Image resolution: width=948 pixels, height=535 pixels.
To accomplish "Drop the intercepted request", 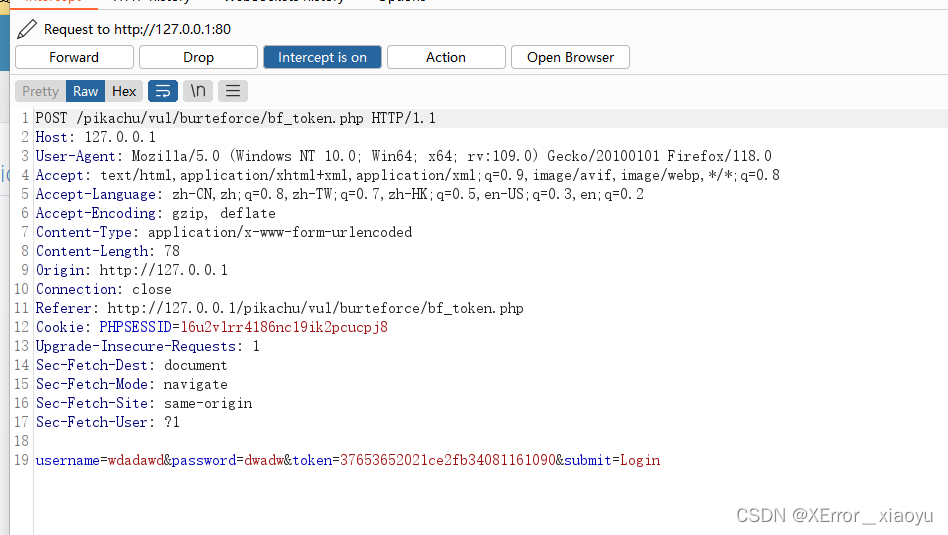I will pyautogui.click(x=198, y=57).
